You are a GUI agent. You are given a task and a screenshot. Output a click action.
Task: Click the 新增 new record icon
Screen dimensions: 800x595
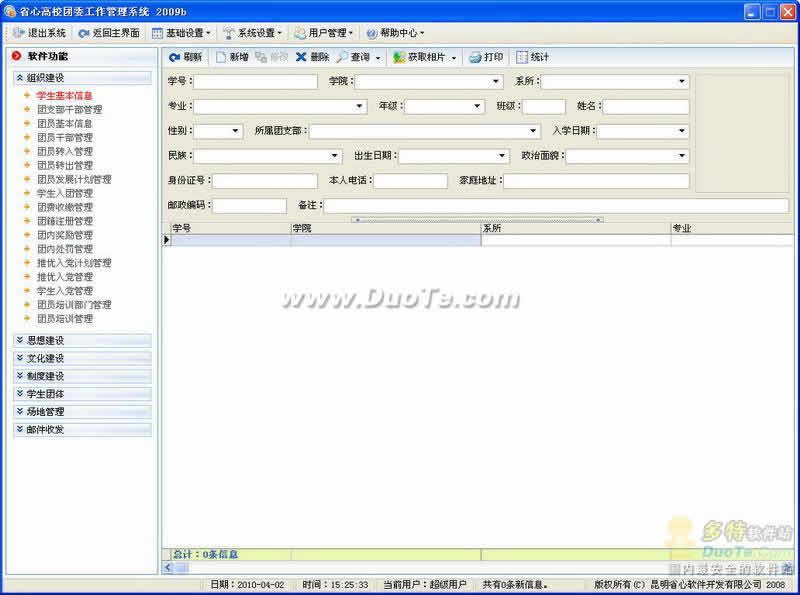(222, 58)
